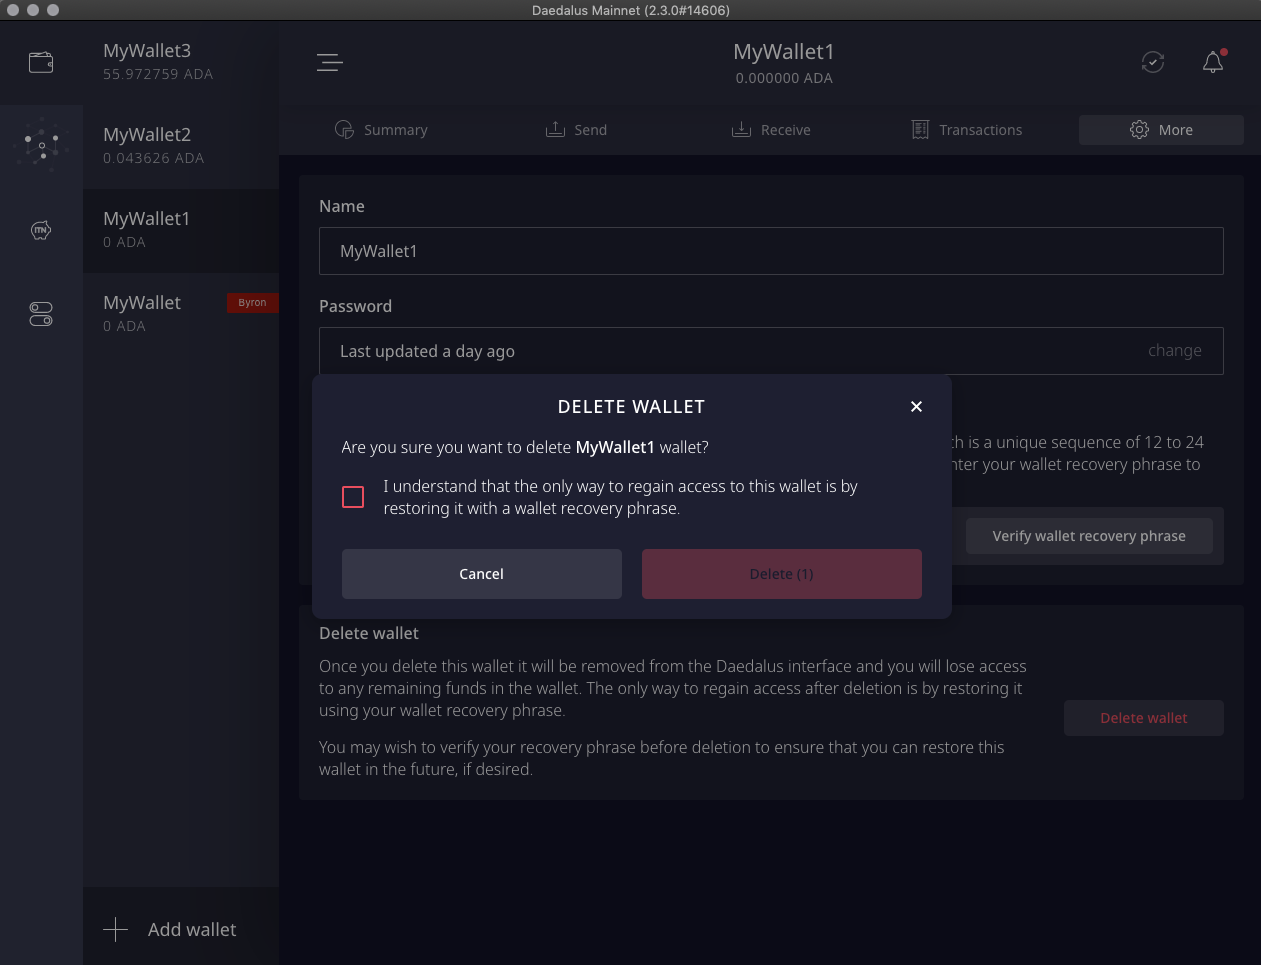Click the hamburger menu icon
The image size is (1261, 965).
pos(330,62)
